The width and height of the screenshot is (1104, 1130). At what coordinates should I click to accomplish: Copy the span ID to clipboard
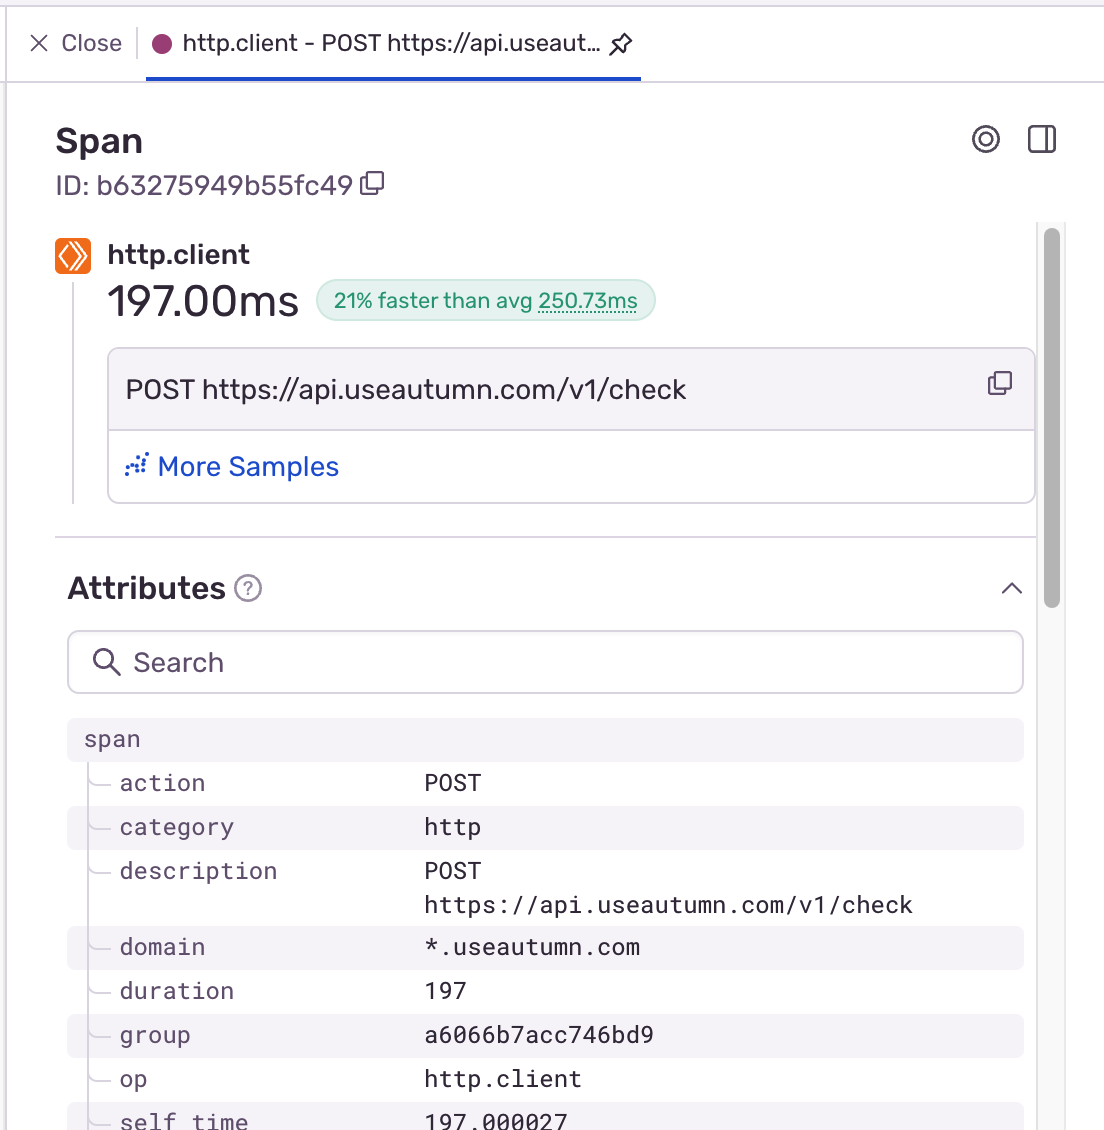372,184
